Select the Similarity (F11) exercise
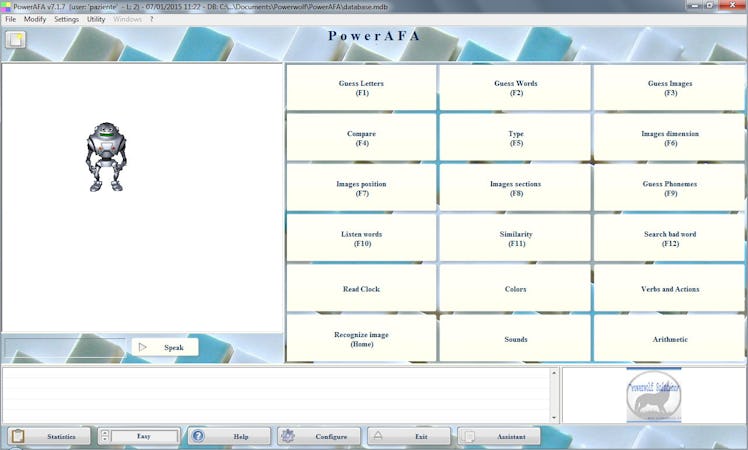The width and height of the screenshot is (748, 450). pyautogui.click(x=515, y=238)
